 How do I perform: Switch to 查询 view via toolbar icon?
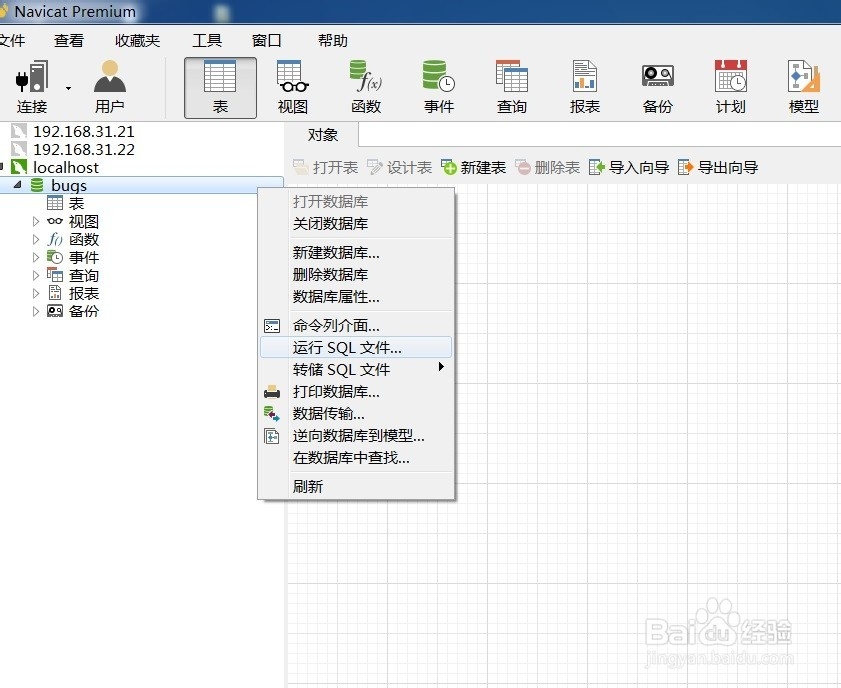pos(511,84)
